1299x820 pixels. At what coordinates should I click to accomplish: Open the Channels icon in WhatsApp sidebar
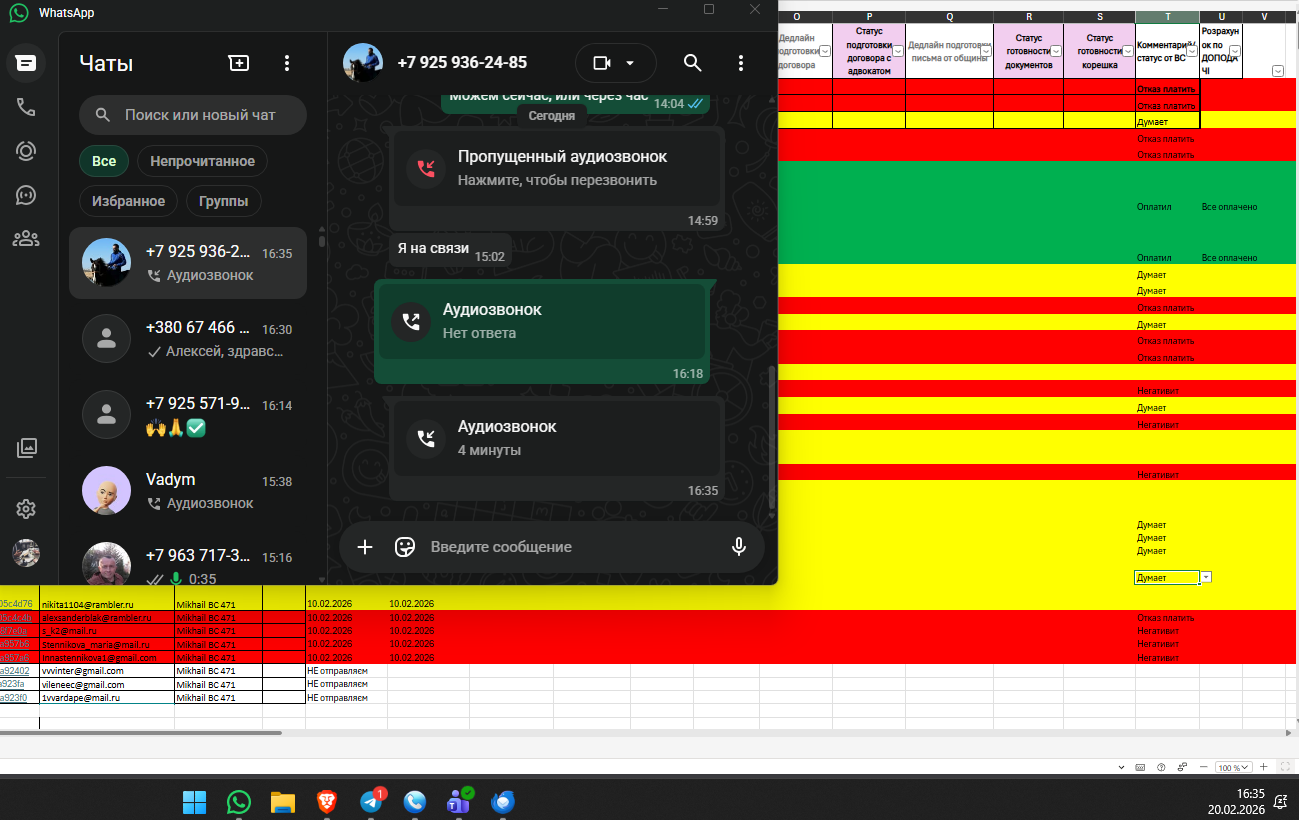pos(26,195)
